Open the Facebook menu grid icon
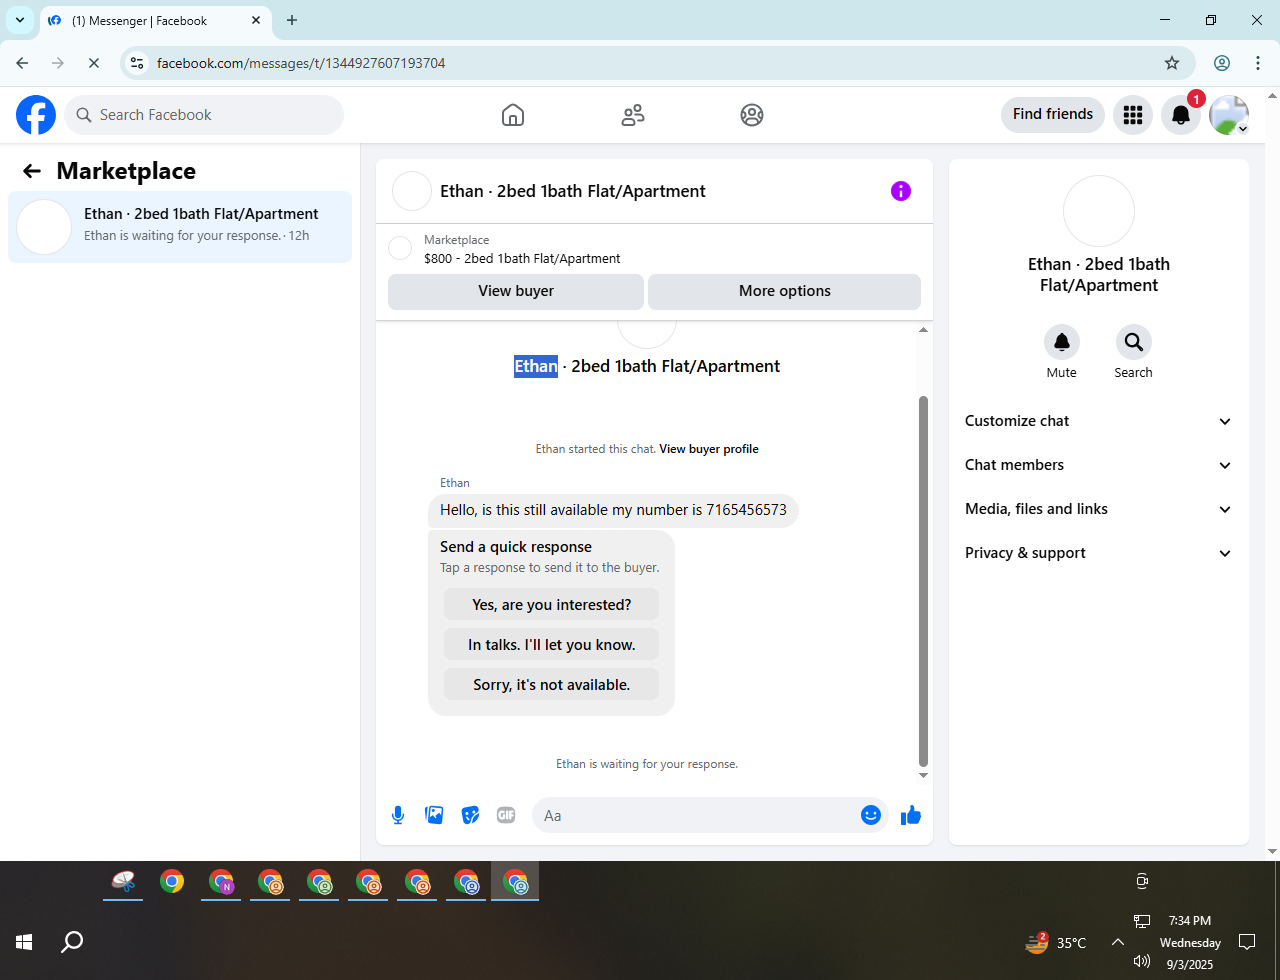 (x=1133, y=115)
